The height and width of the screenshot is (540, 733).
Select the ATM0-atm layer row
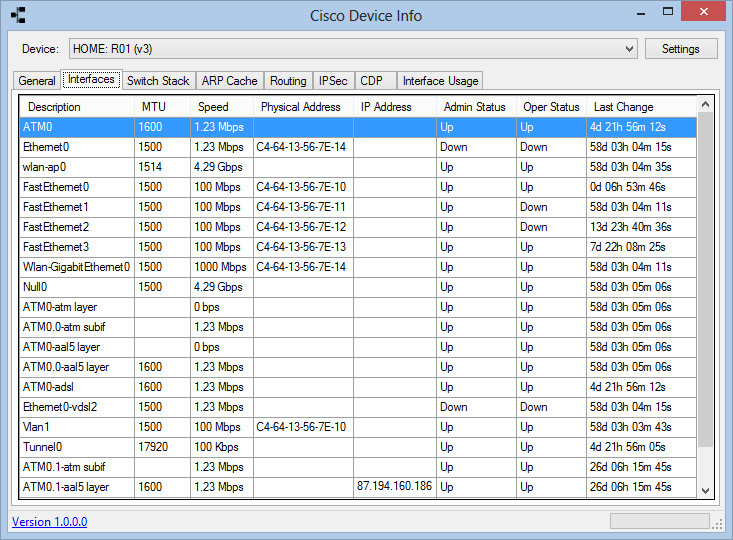358,307
